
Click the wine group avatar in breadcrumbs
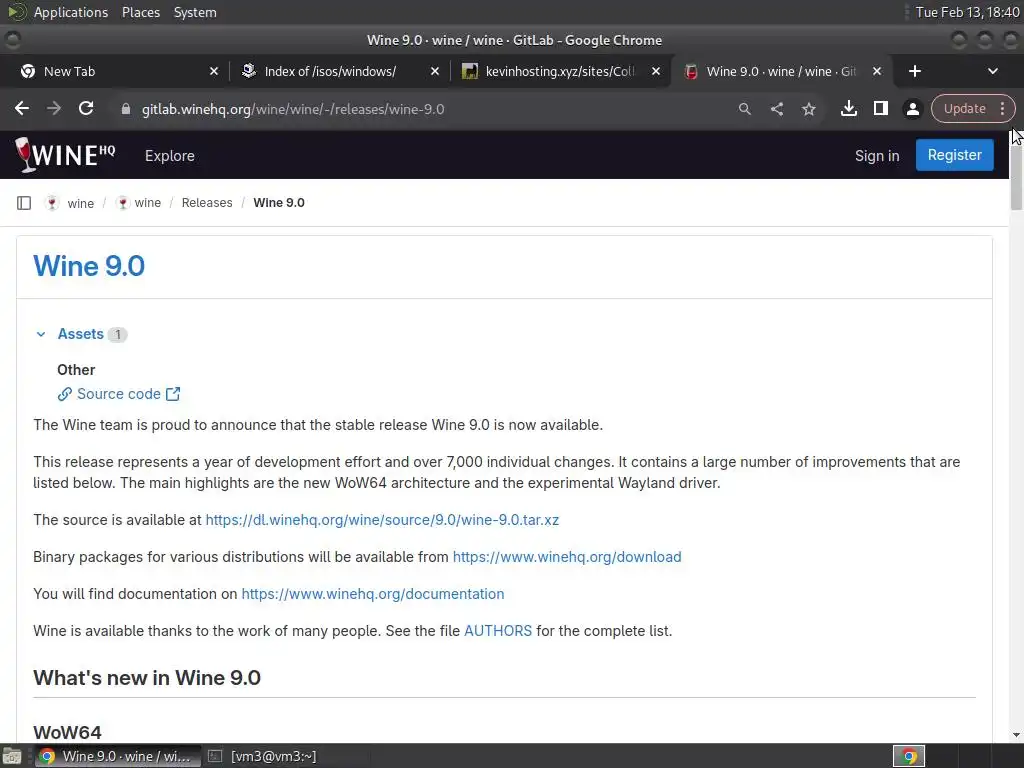pyautogui.click(x=52, y=203)
